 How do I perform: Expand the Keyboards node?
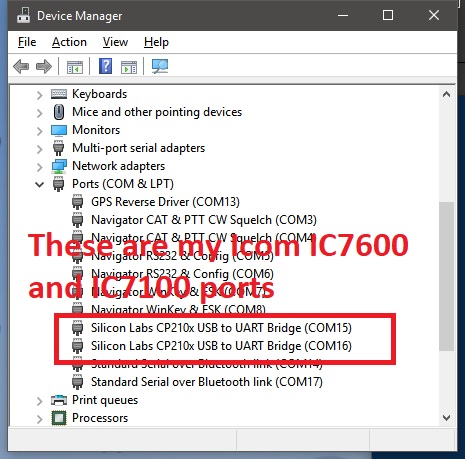[39, 95]
